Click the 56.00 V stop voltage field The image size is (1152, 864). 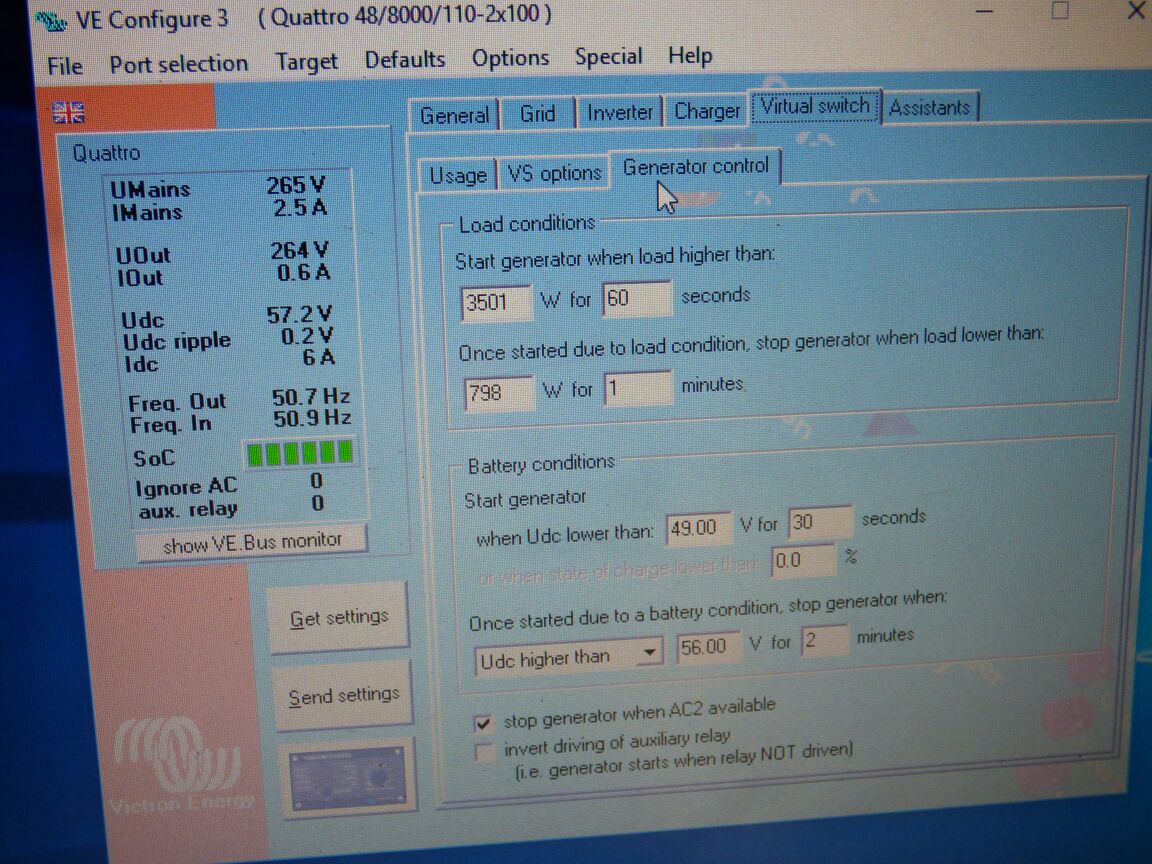(x=708, y=647)
